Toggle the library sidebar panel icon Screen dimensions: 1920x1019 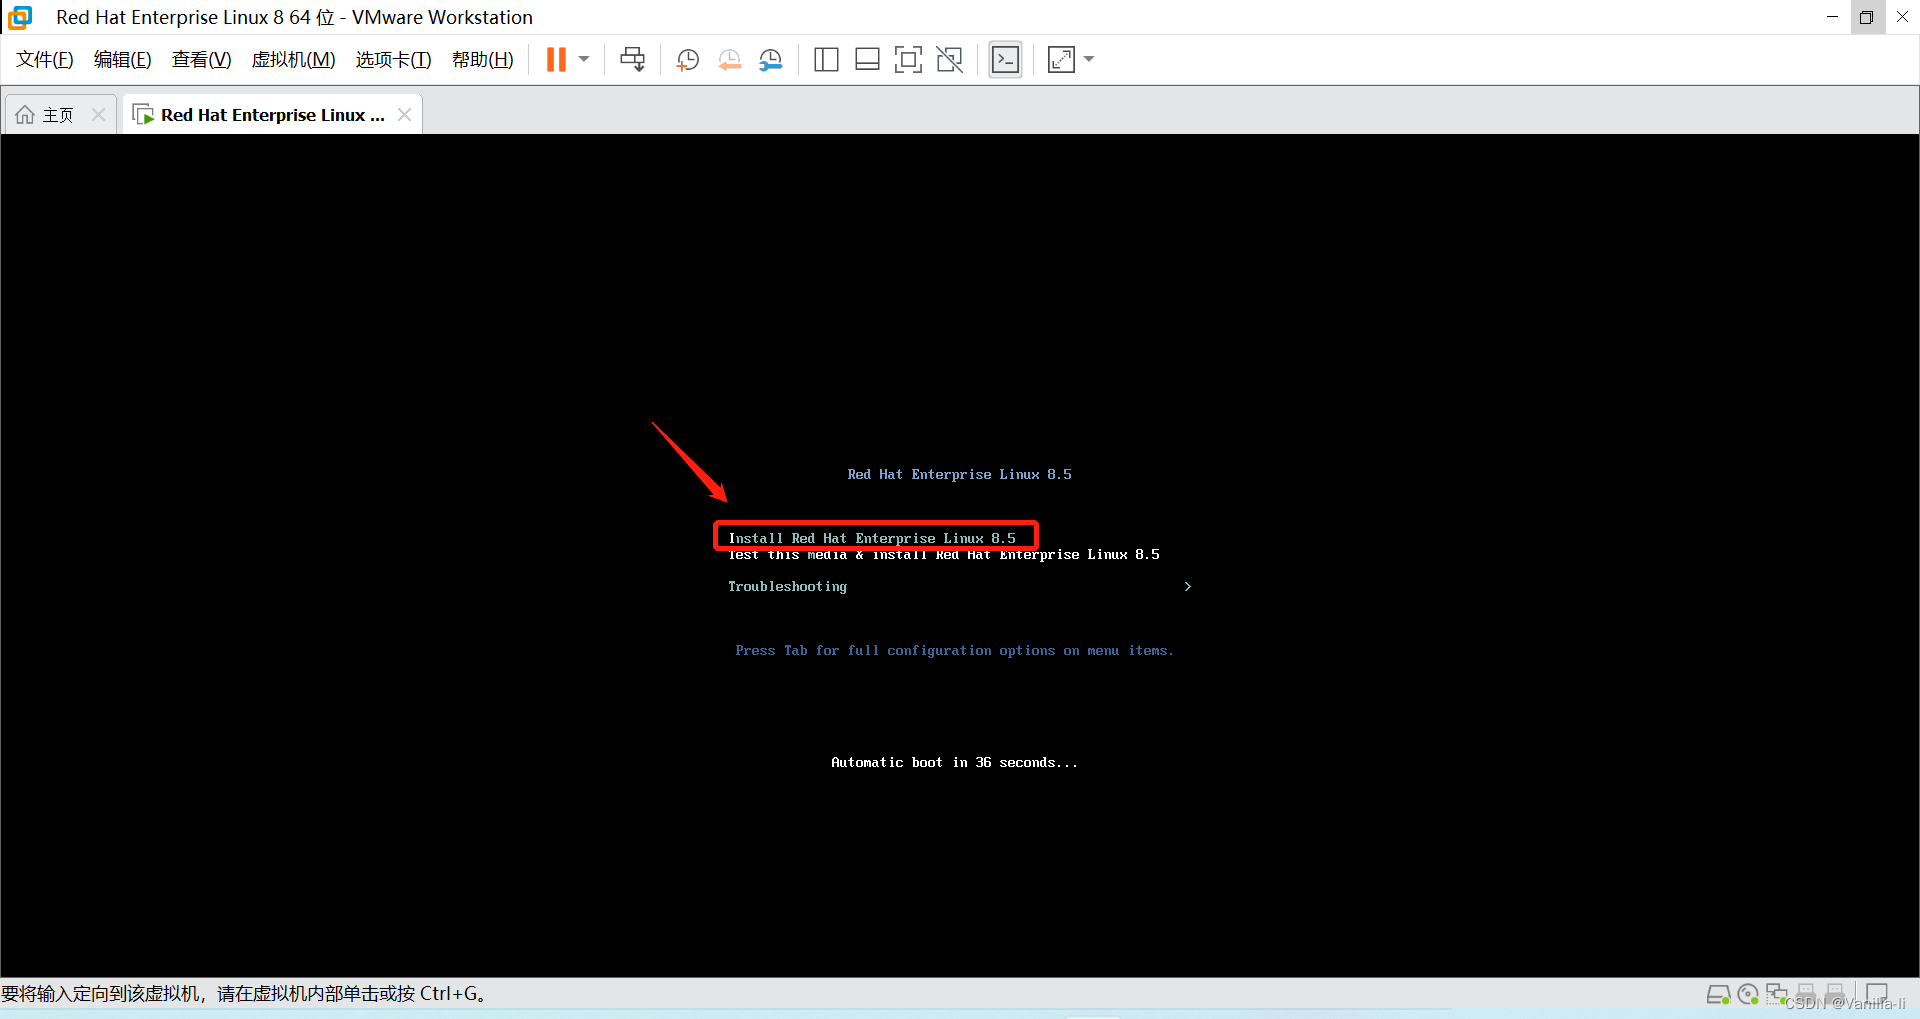826,60
